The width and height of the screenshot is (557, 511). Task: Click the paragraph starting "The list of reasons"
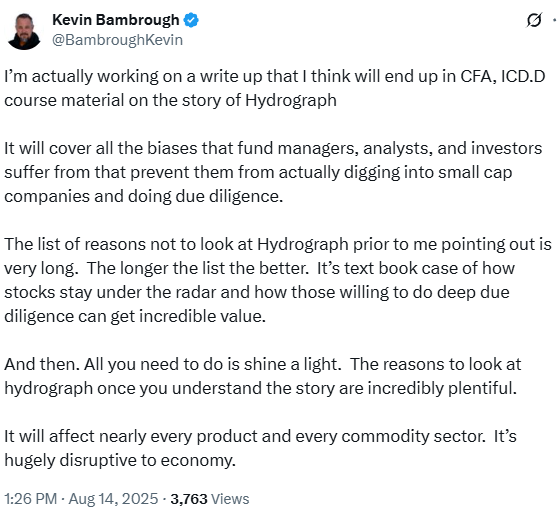click(278, 280)
